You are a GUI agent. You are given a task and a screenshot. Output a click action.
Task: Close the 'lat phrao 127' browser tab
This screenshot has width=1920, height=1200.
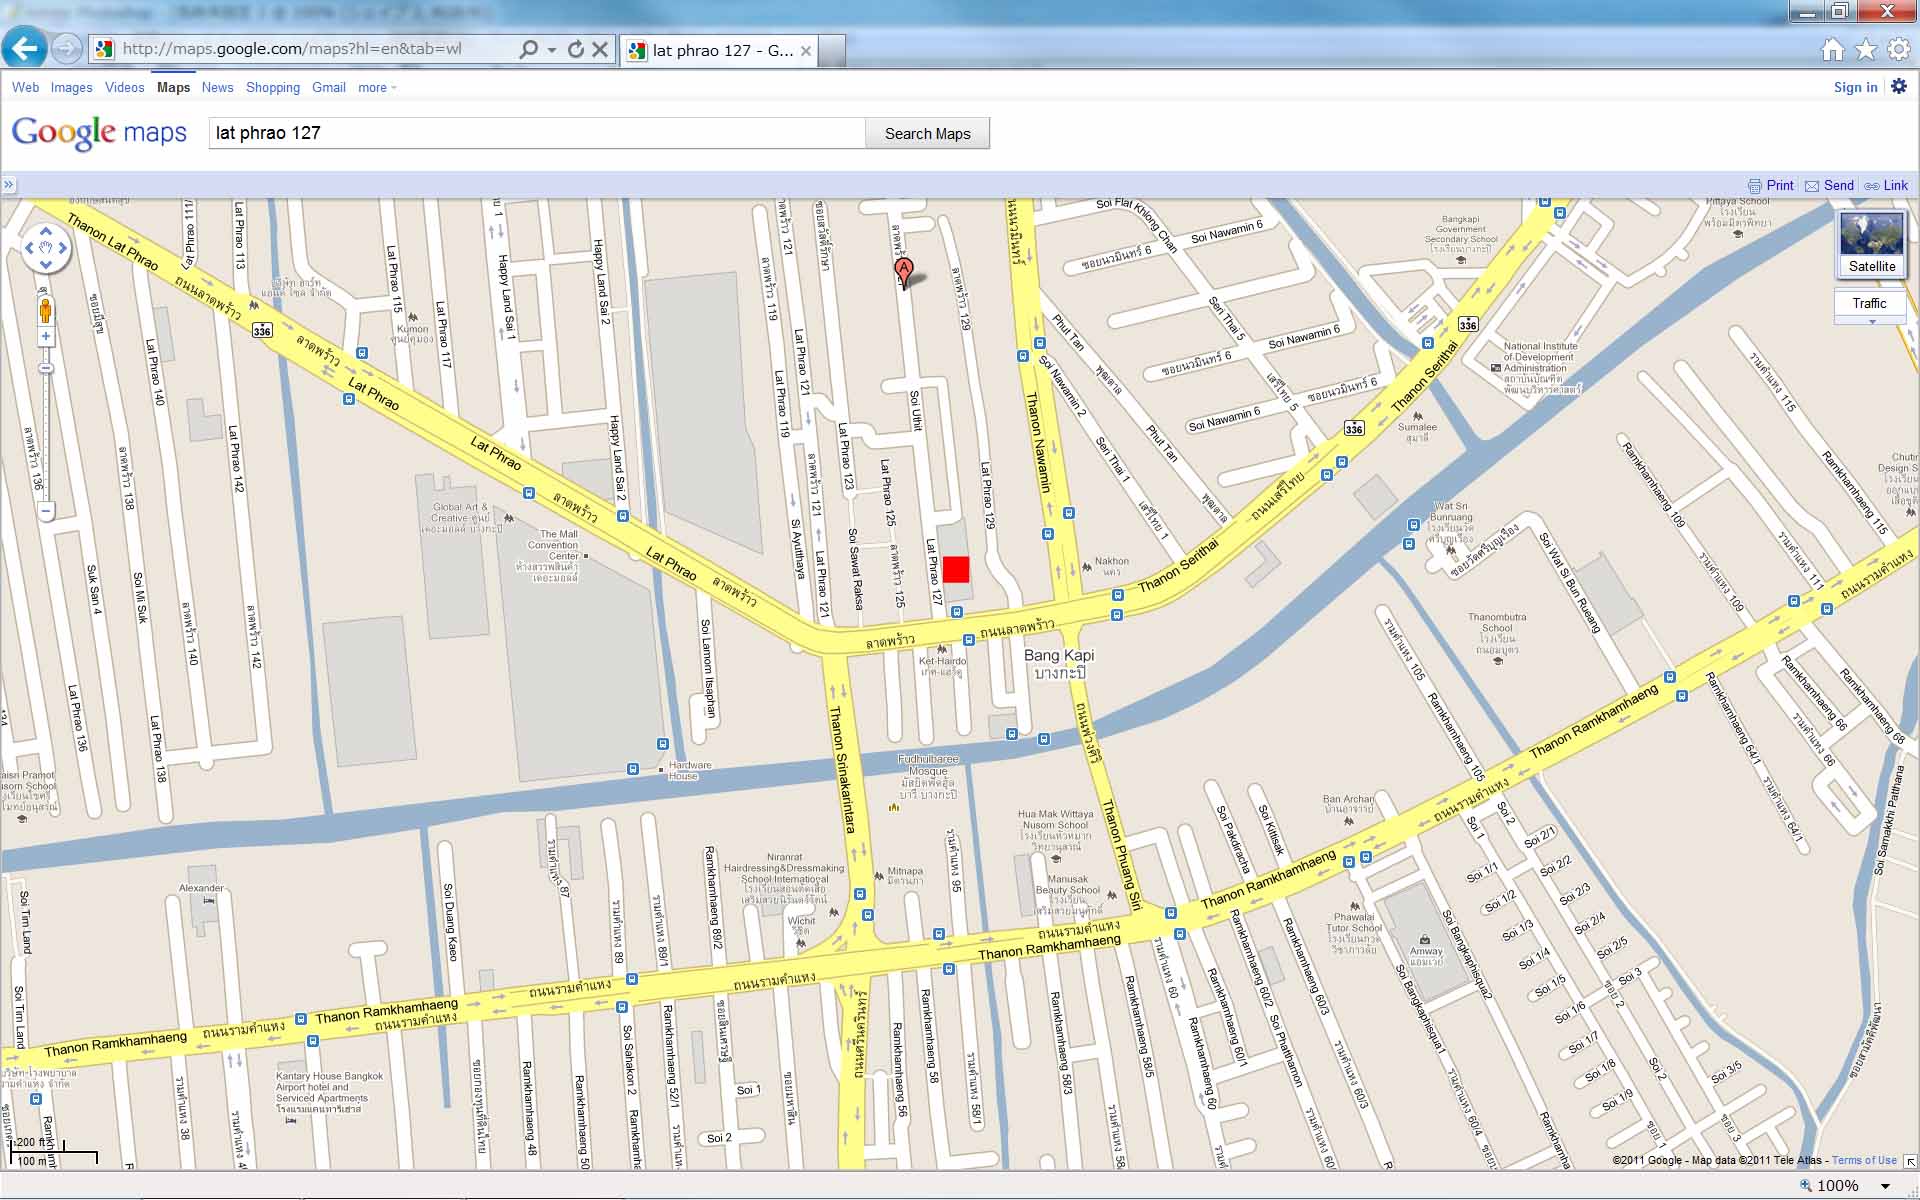pyautogui.click(x=806, y=51)
